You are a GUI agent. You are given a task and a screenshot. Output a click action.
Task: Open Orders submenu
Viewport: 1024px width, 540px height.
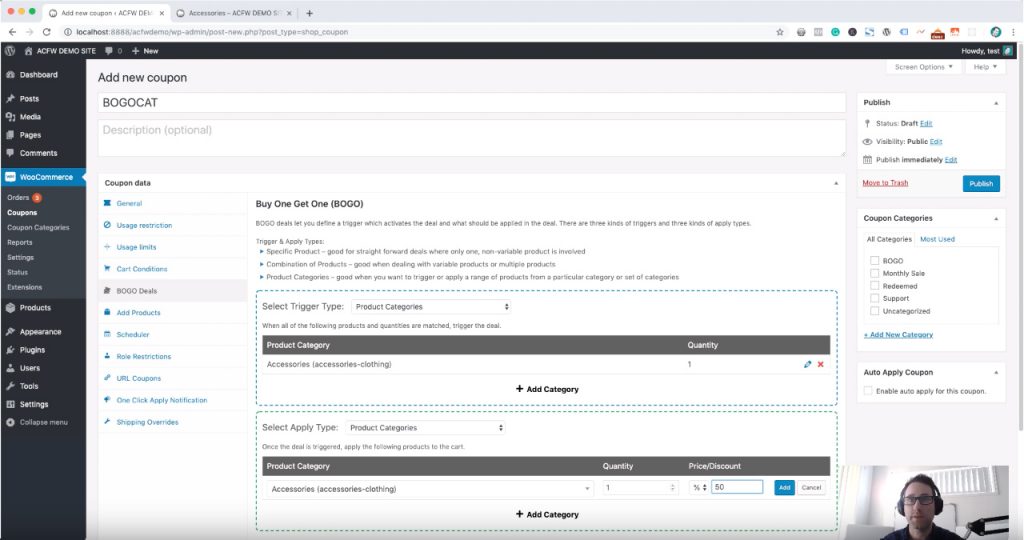click(18, 197)
